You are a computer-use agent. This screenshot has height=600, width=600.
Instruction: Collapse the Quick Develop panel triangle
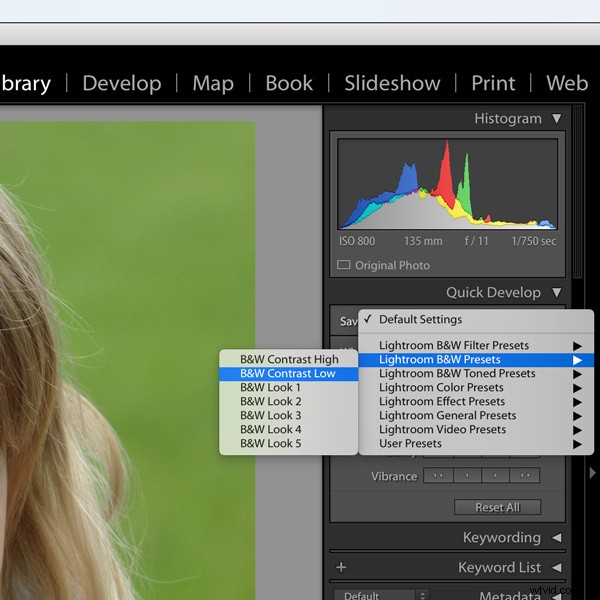(x=557, y=293)
